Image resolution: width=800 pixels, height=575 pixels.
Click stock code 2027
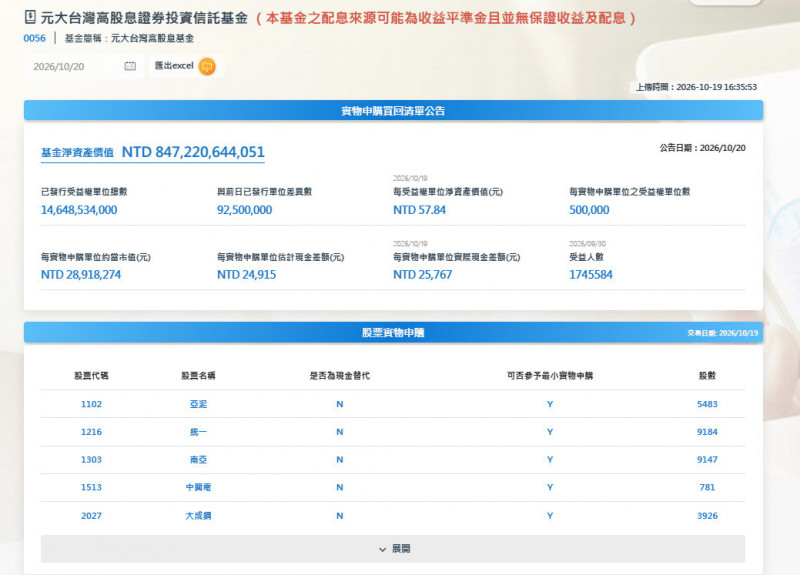pos(91,516)
